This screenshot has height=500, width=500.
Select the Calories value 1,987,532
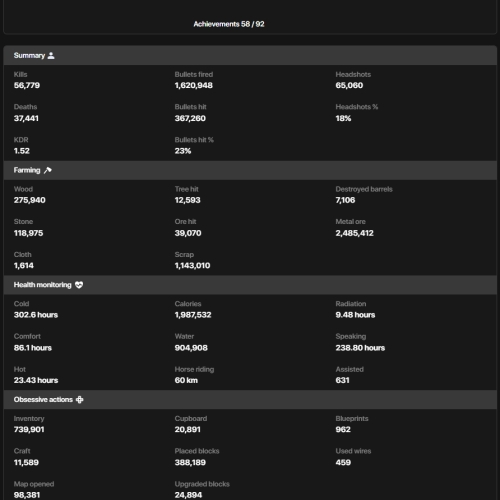pos(193,315)
